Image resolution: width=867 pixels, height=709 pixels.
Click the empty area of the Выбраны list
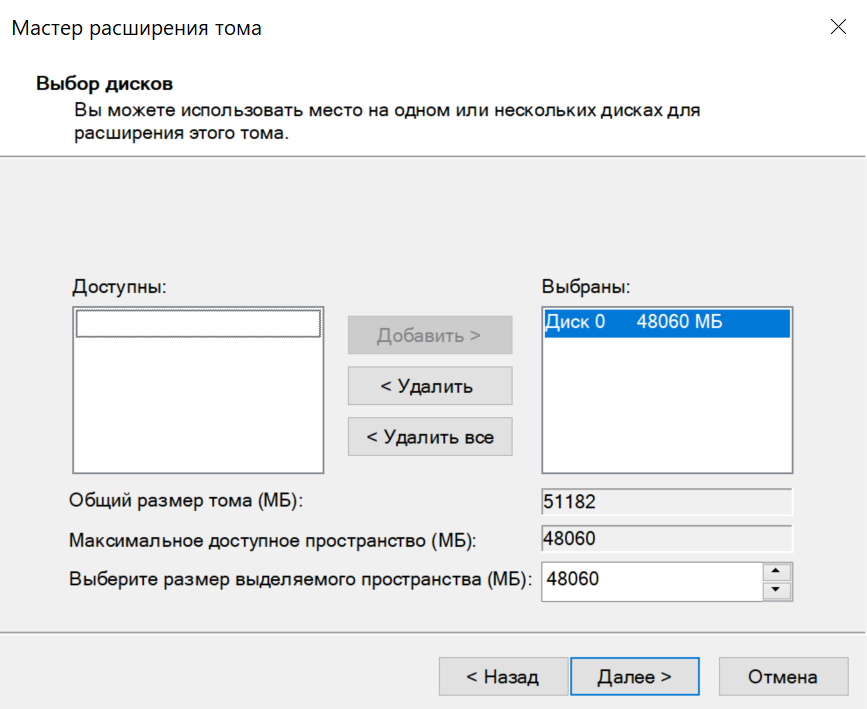click(666, 410)
